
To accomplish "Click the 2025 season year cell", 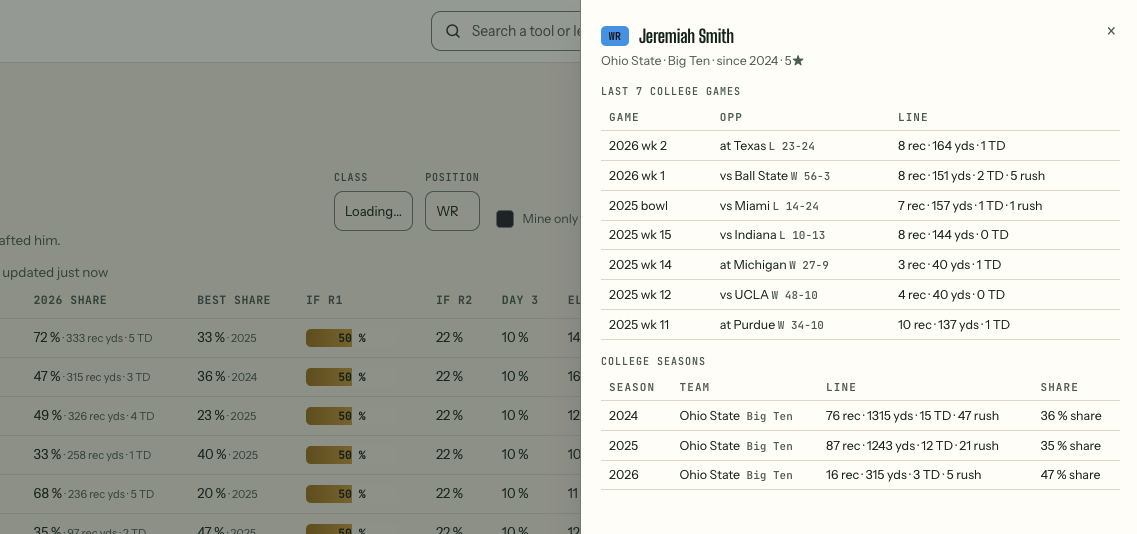I will [x=624, y=445].
